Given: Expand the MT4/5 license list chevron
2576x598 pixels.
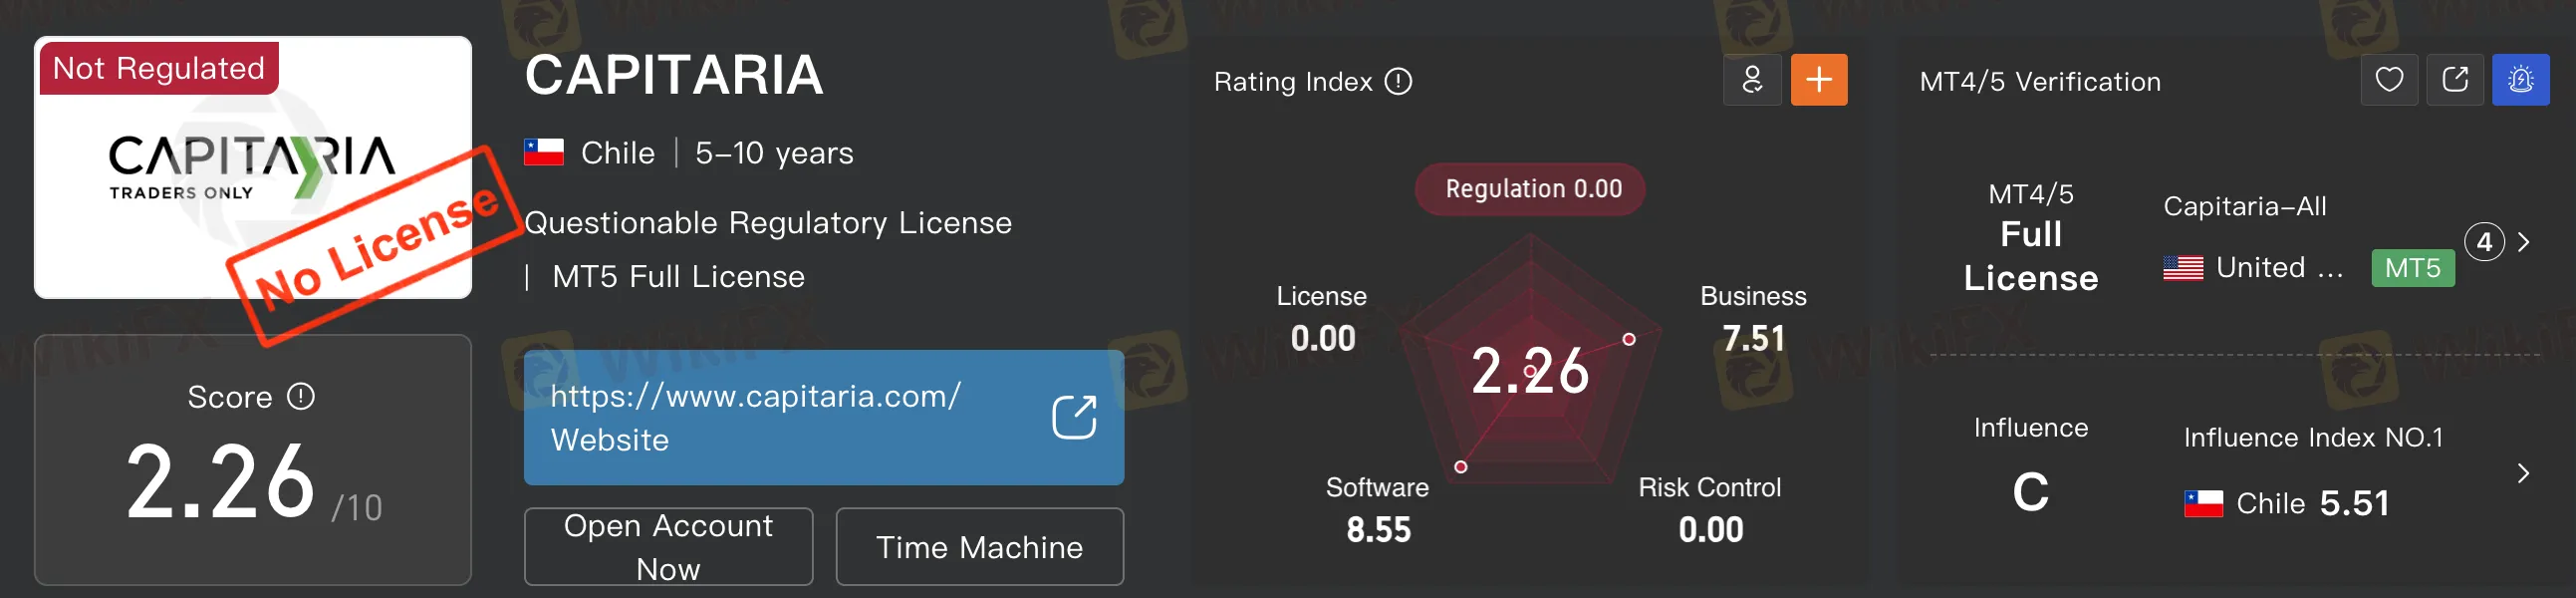Looking at the screenshot, I should click(2525, 242).
